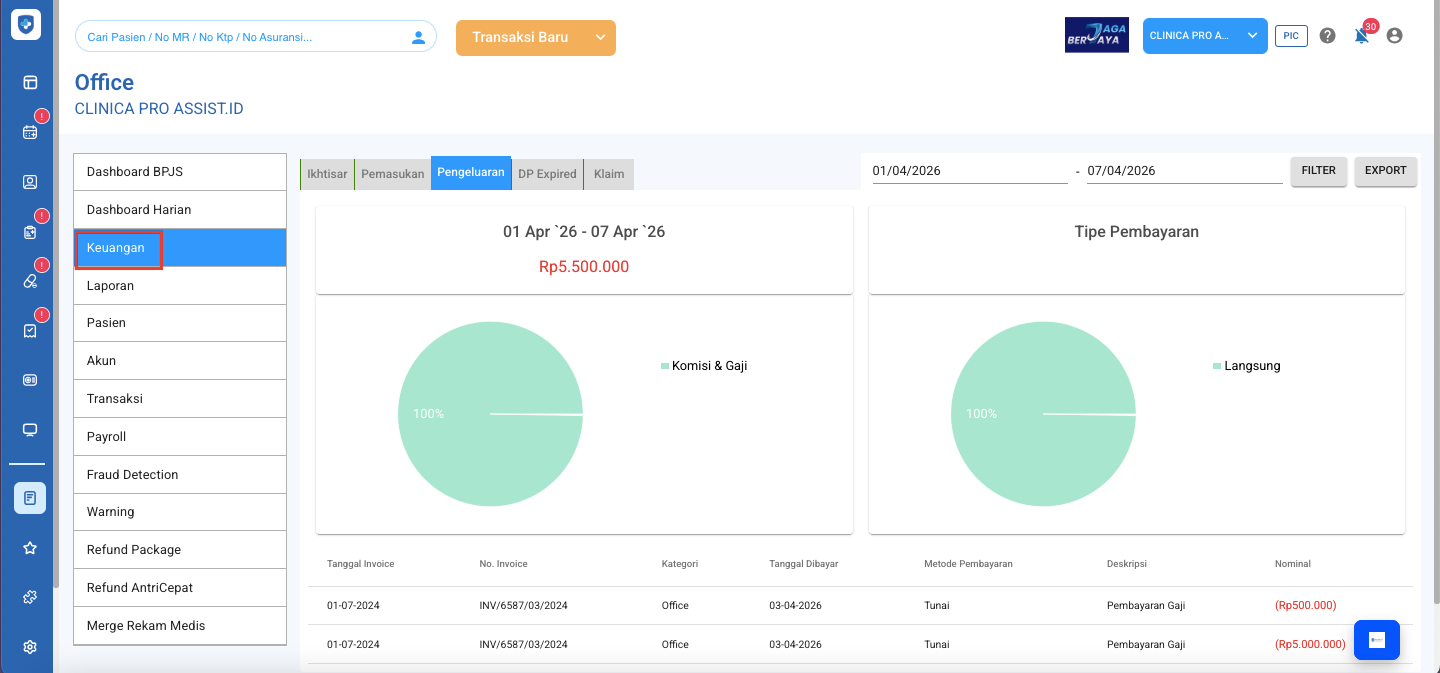The image size is (1440, 673).
Task: Open the user account profile icon
Action: (1395, 36)
